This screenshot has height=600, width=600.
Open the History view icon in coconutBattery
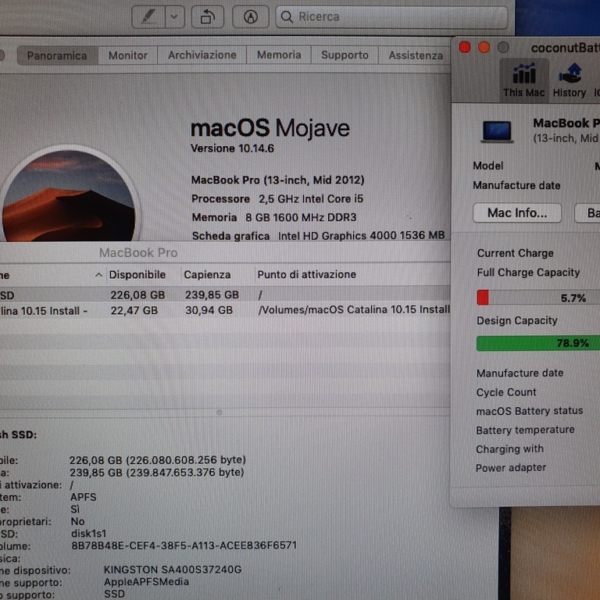click(x=569, y=80)
